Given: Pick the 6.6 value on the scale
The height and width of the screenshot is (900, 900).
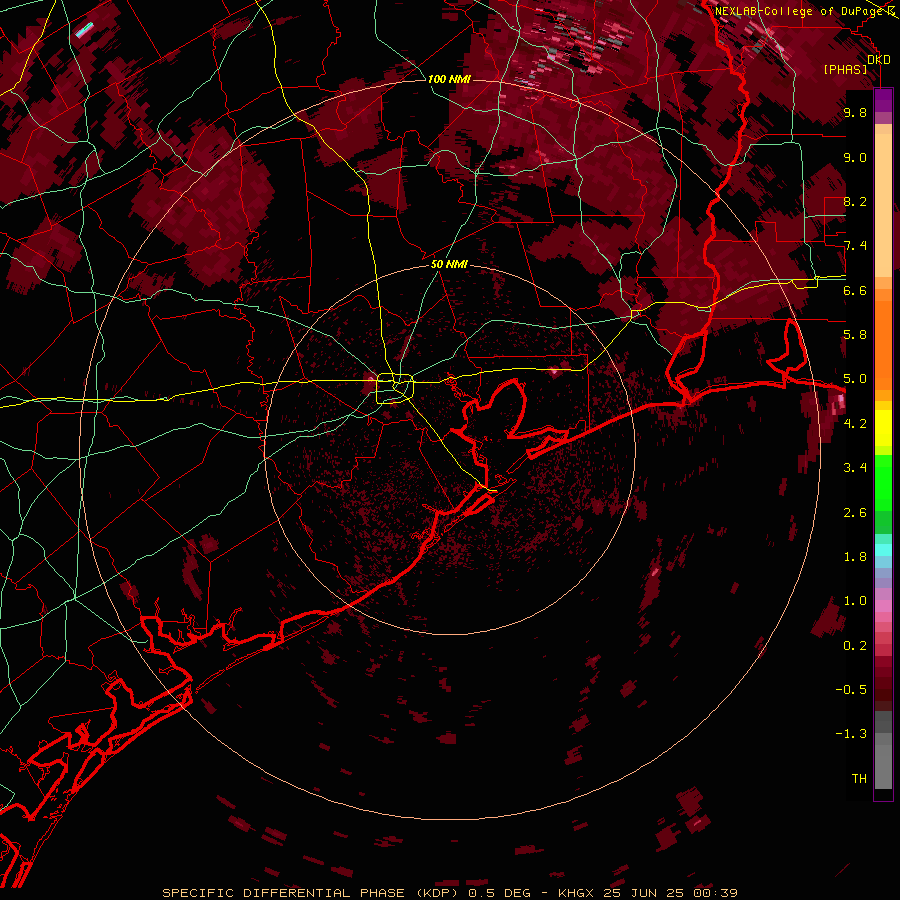Looking at the screenshot, I should point(855,290).
